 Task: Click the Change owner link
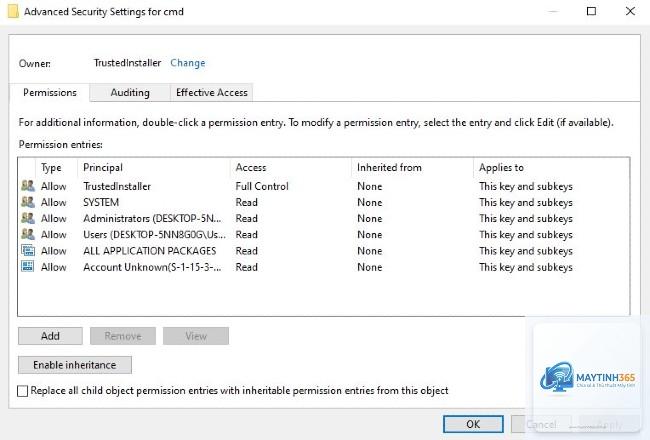[188, 63]
